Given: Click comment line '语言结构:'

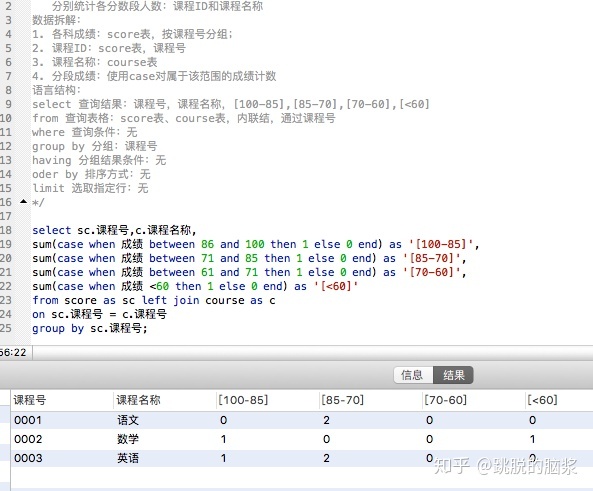Looking at the screenshot, I should click(56, 90).
